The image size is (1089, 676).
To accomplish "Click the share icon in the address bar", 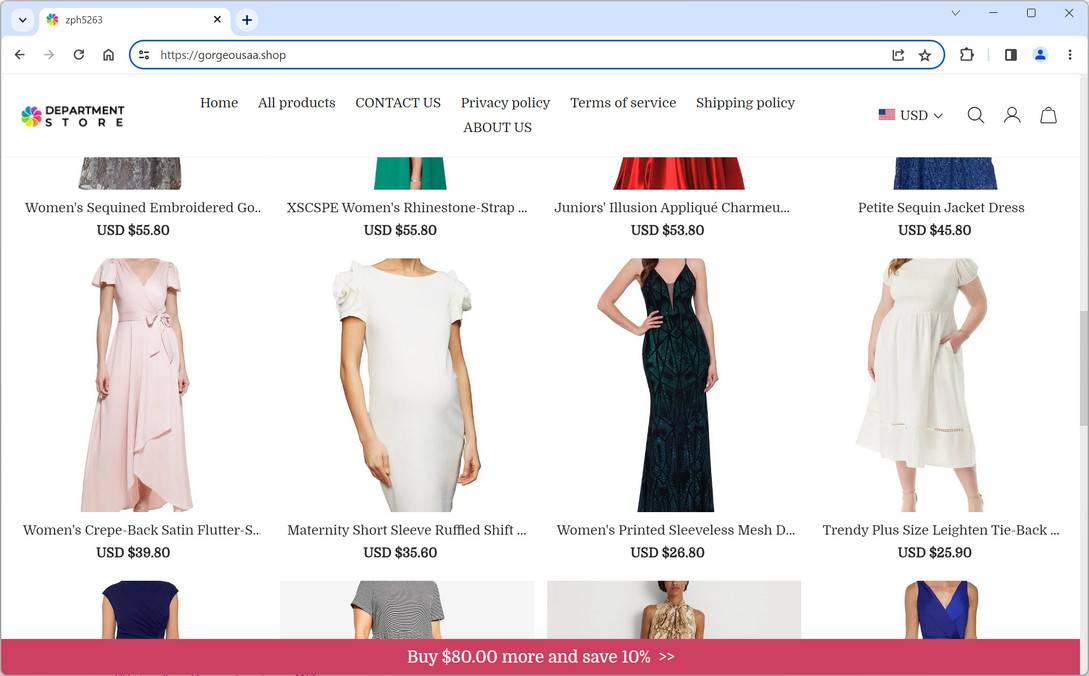I will 898,55.
